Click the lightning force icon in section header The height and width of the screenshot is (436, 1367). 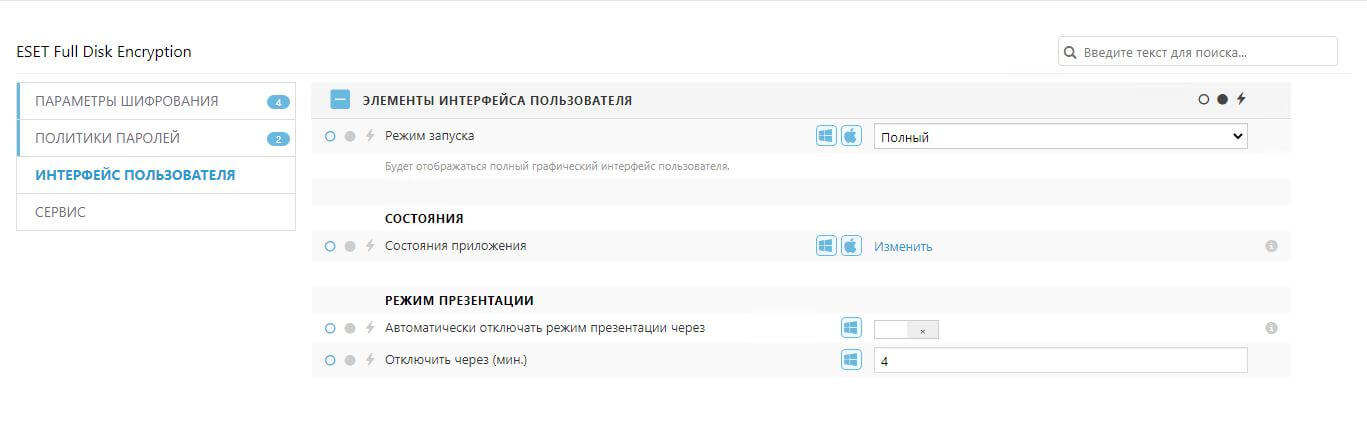click(1241, 99)
